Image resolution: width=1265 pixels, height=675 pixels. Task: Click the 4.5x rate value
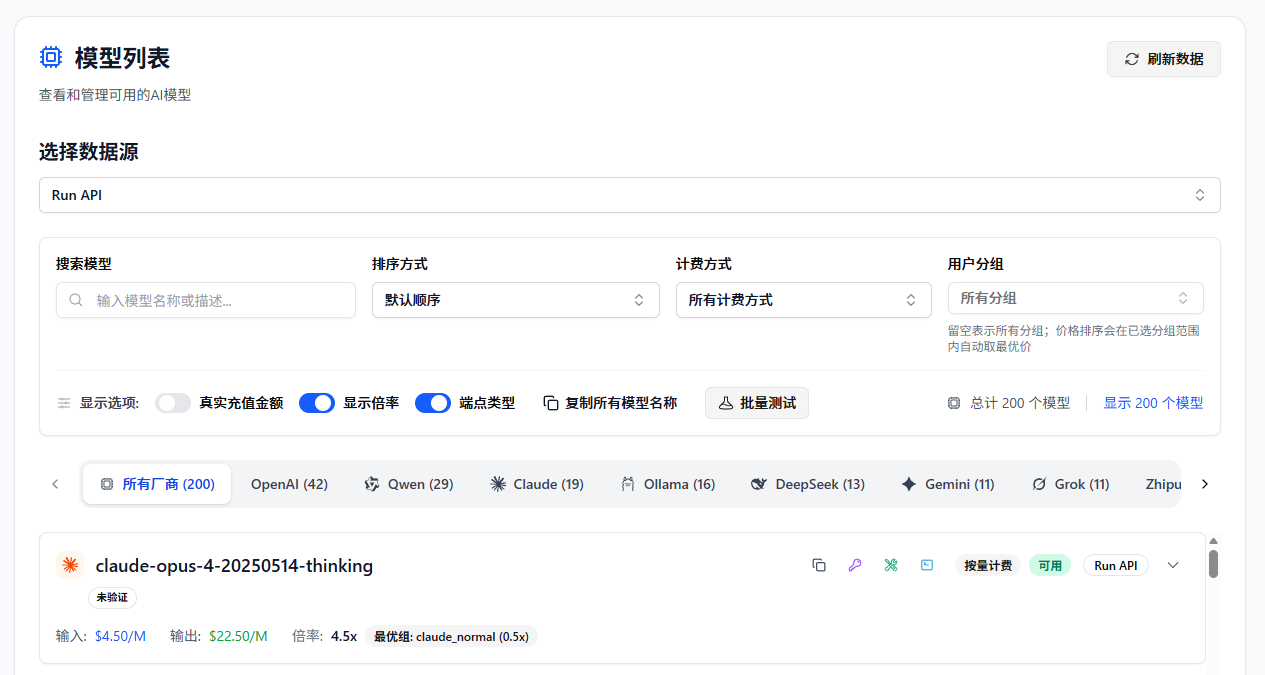[x=344, y=636]
